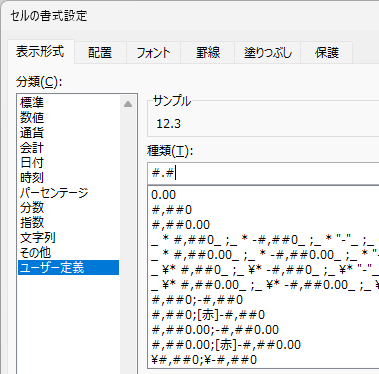Pick the #,##0.00 format code
Viewport: 379px width, 374px height.
pos(264,225)
